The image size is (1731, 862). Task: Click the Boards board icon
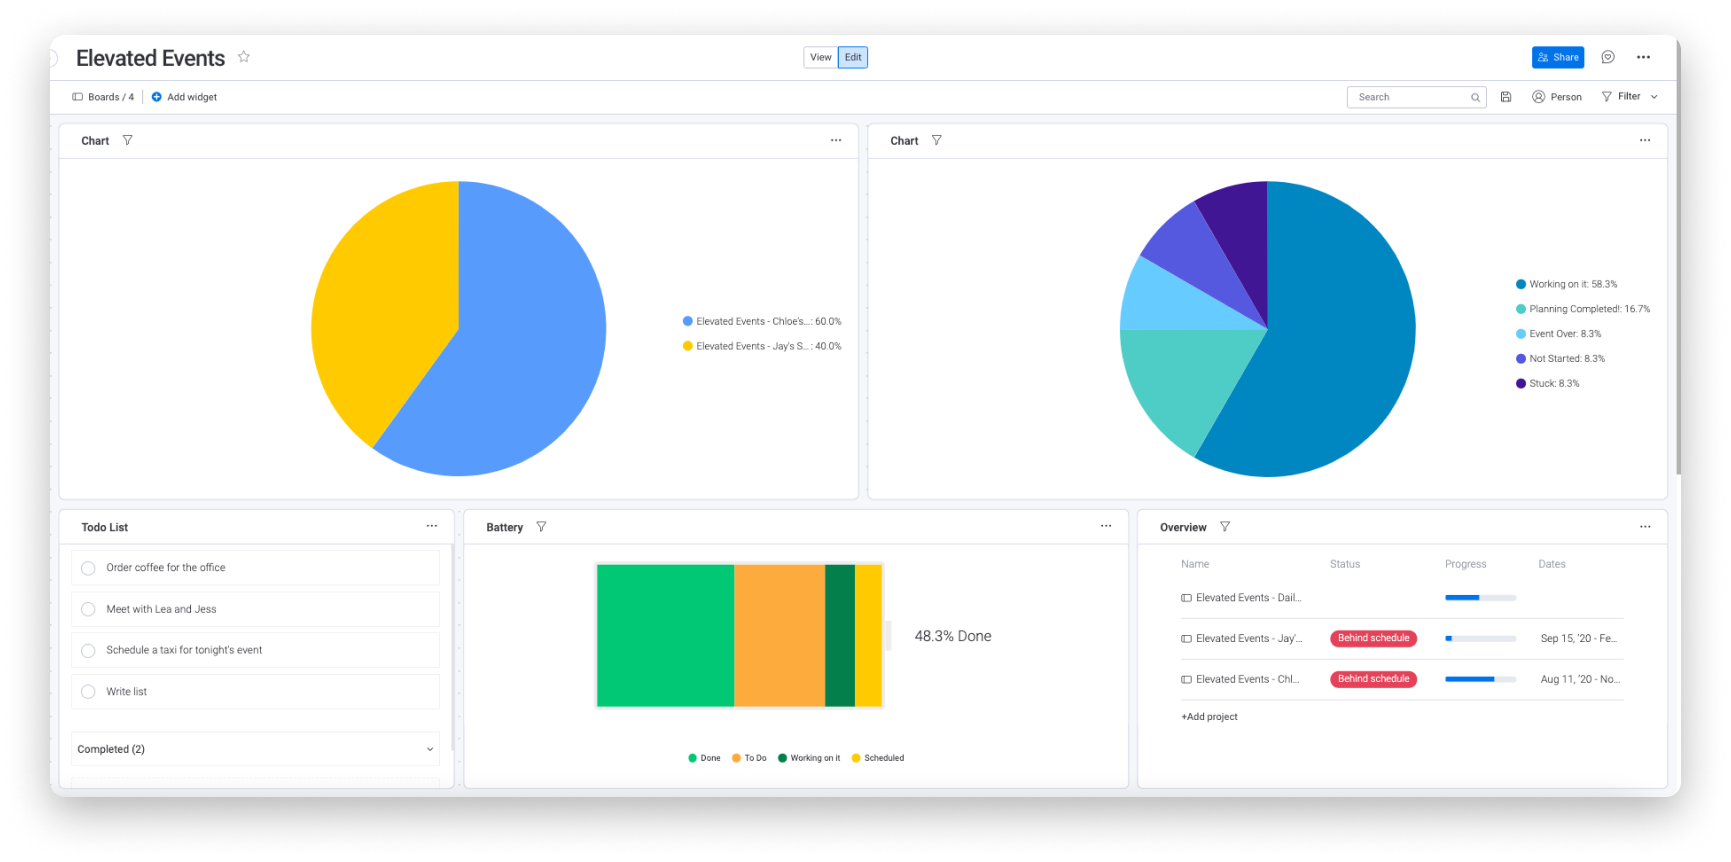pos(77,97)
